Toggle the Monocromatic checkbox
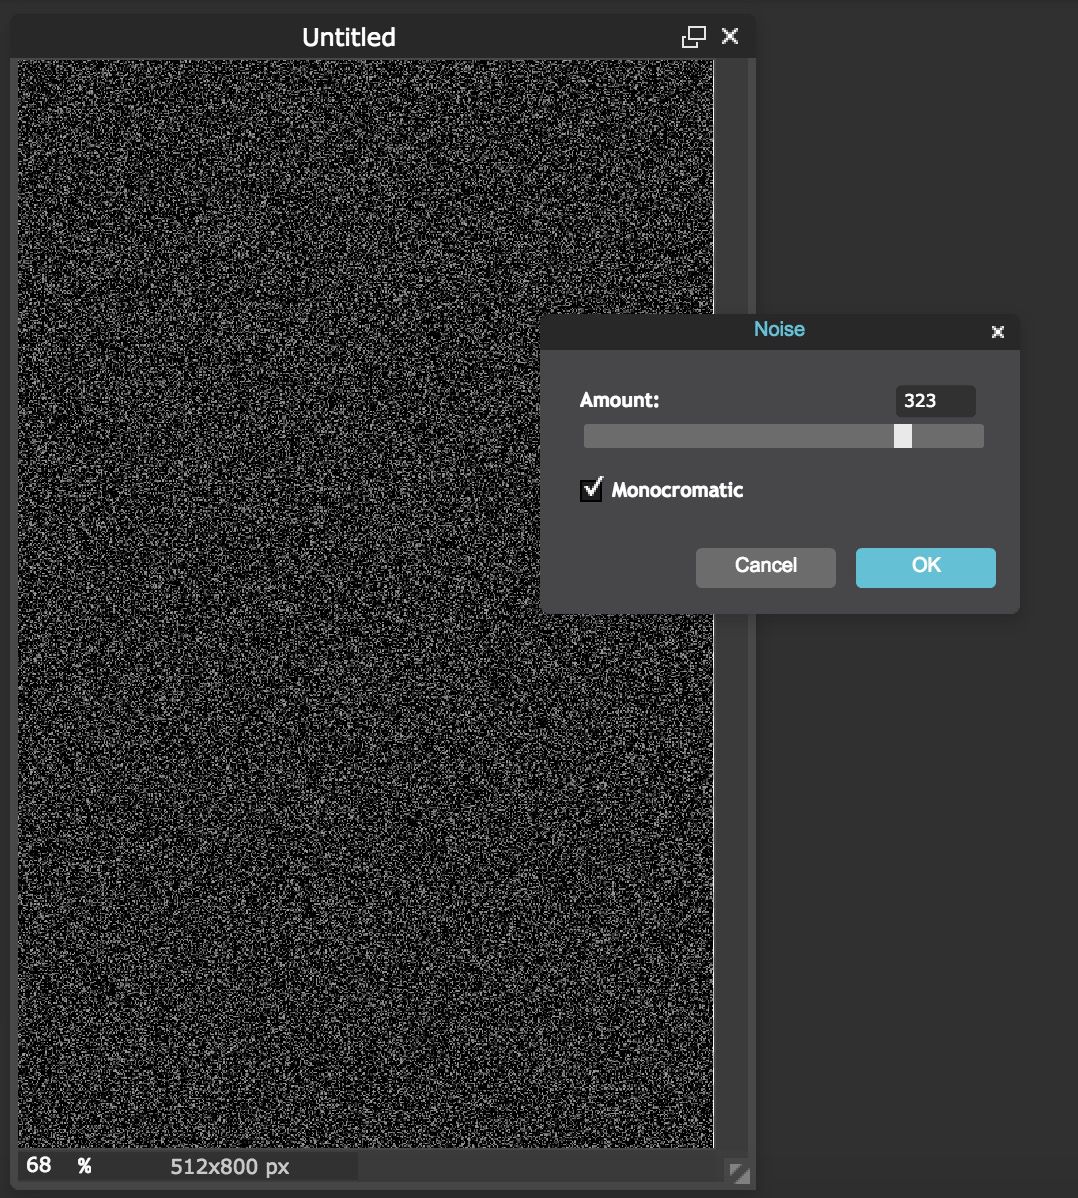1078x1198 pixels. 591,489
